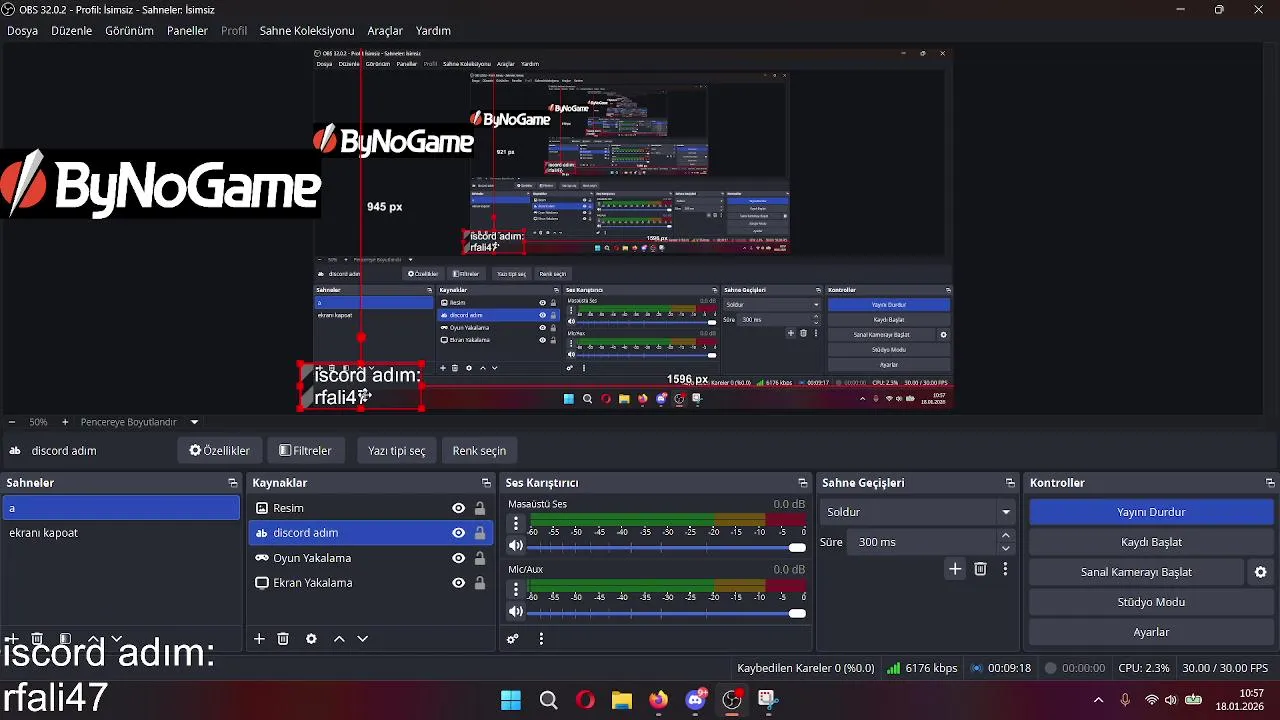Open the Sahne Koleksiyonu menu
This screenshot has height=720, width=1280.
click(307, 31)
